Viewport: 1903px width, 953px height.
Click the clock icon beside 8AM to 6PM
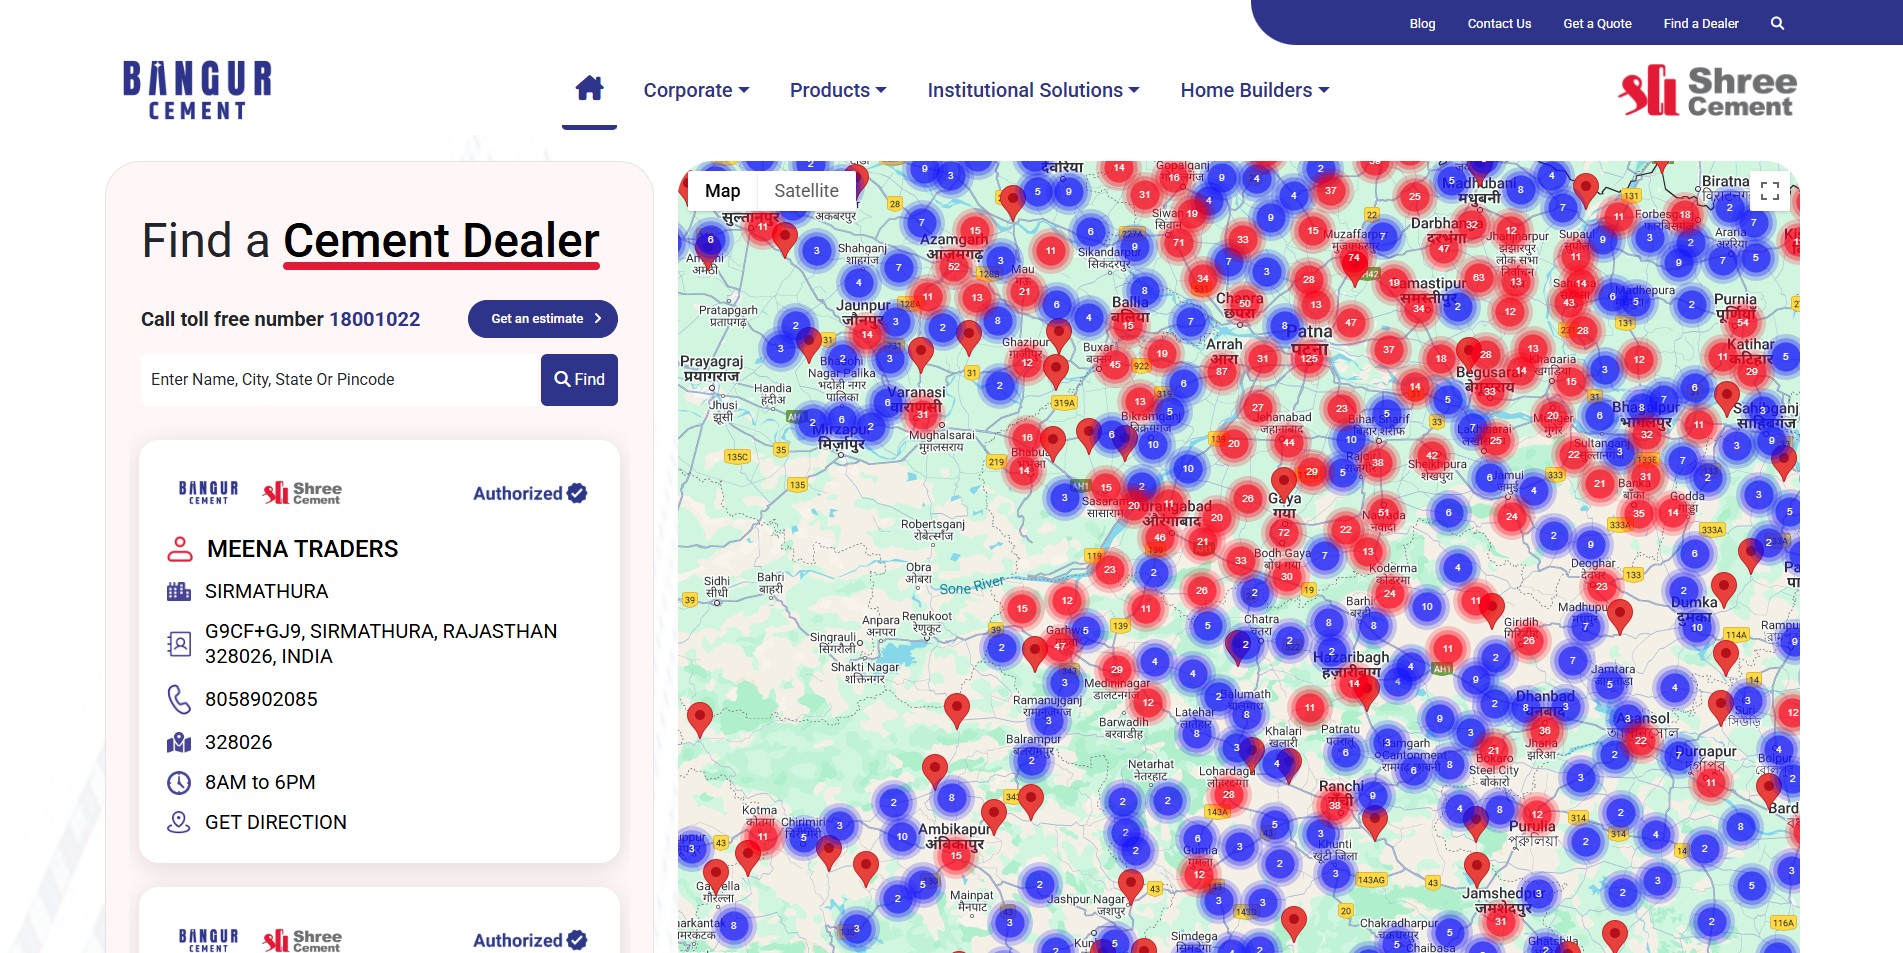click(180, 782)
